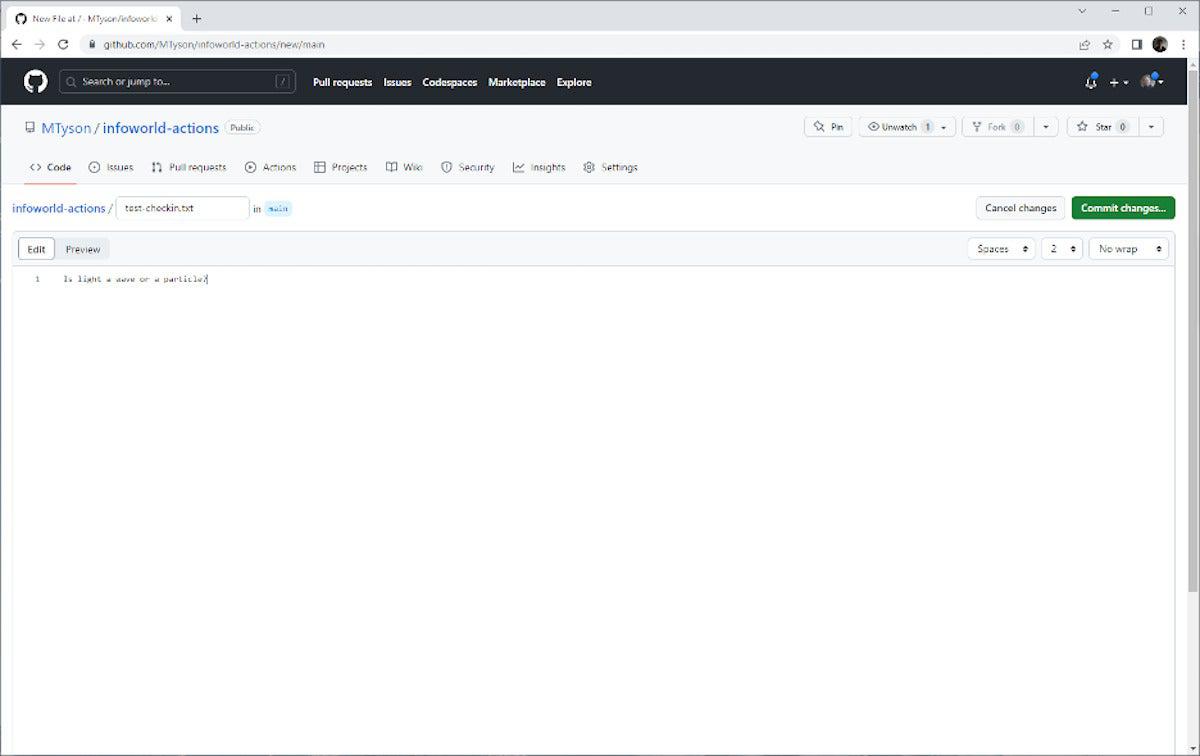Select the Actions tab play icon

coord(250,167)
